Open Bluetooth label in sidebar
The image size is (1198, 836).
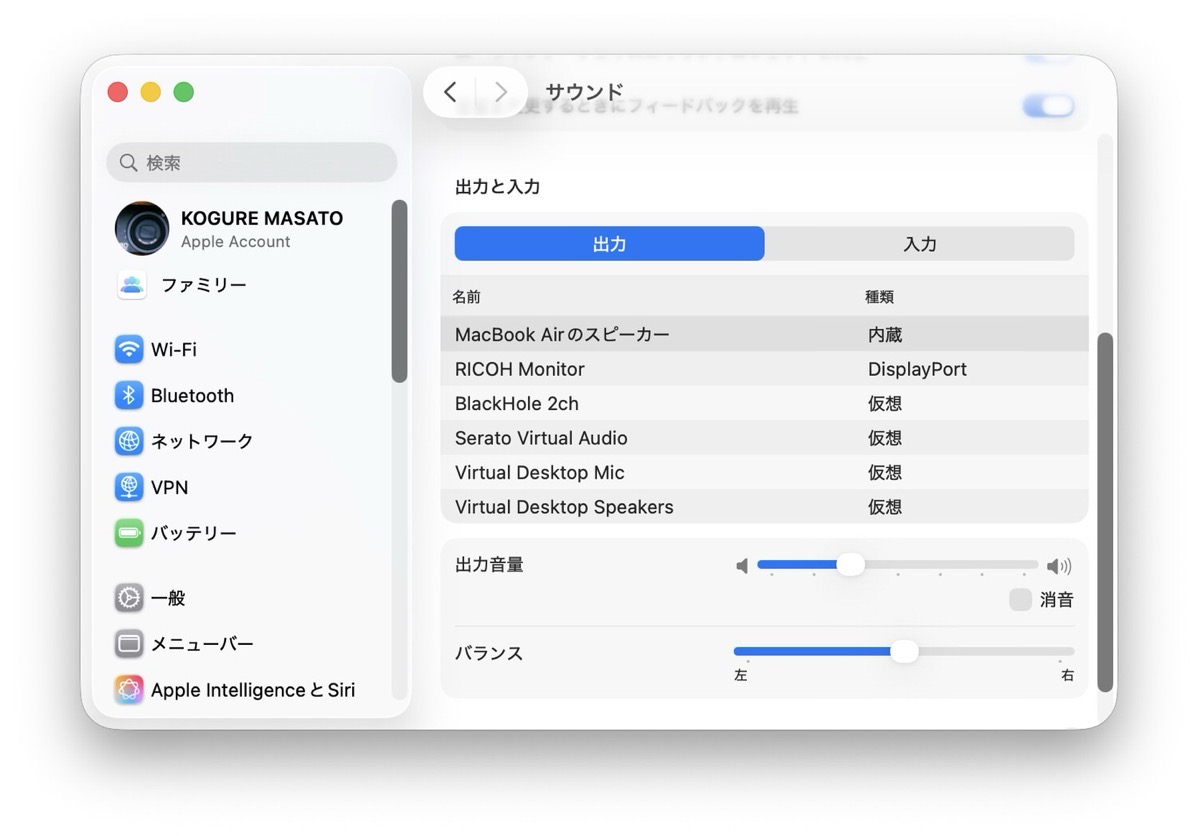click(193, 395)
